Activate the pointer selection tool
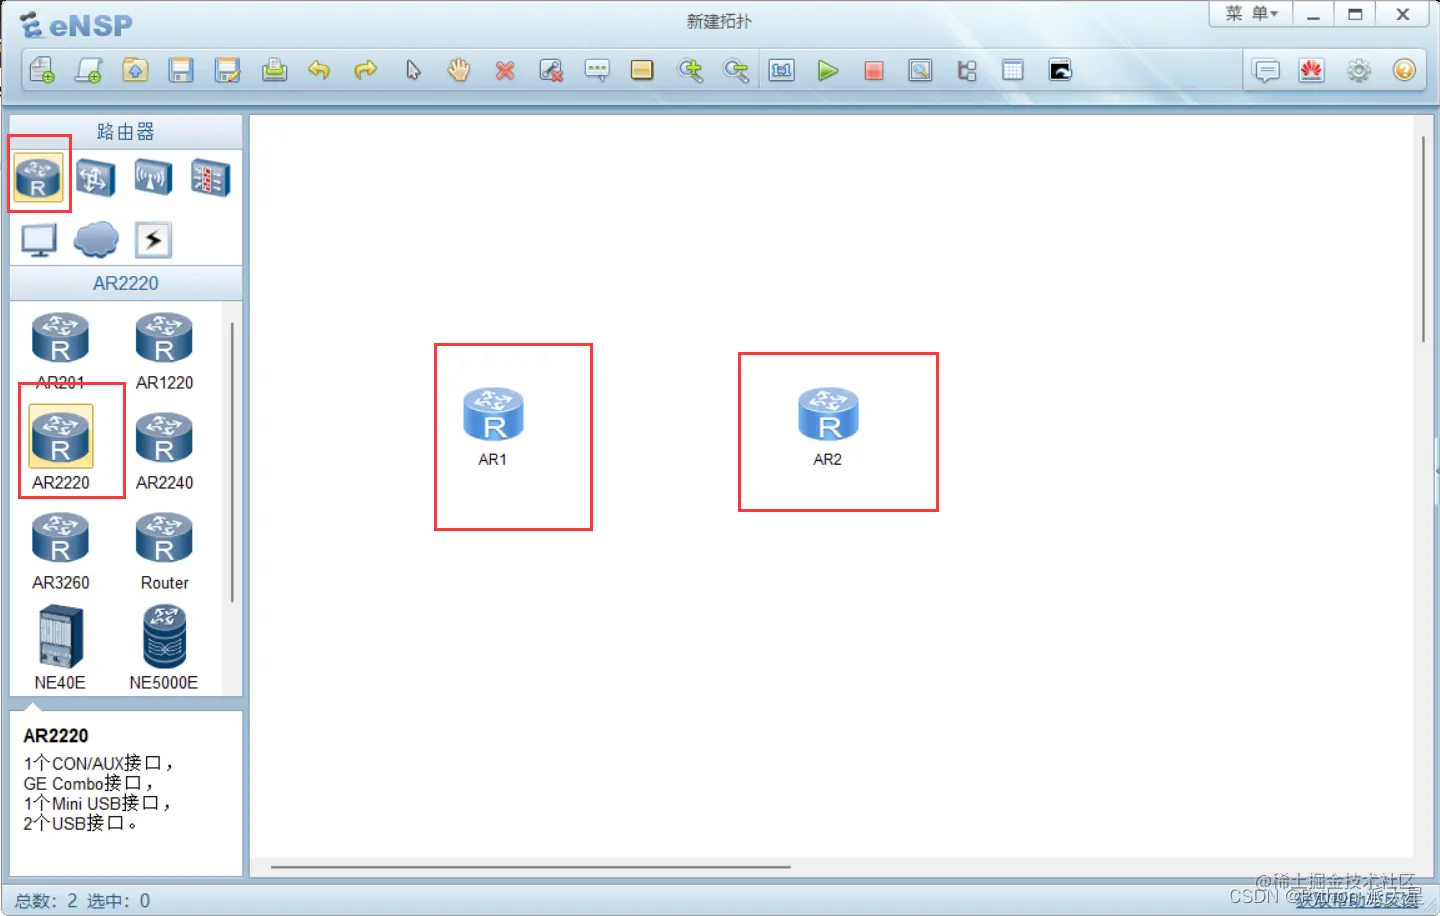 click(413, 70)
